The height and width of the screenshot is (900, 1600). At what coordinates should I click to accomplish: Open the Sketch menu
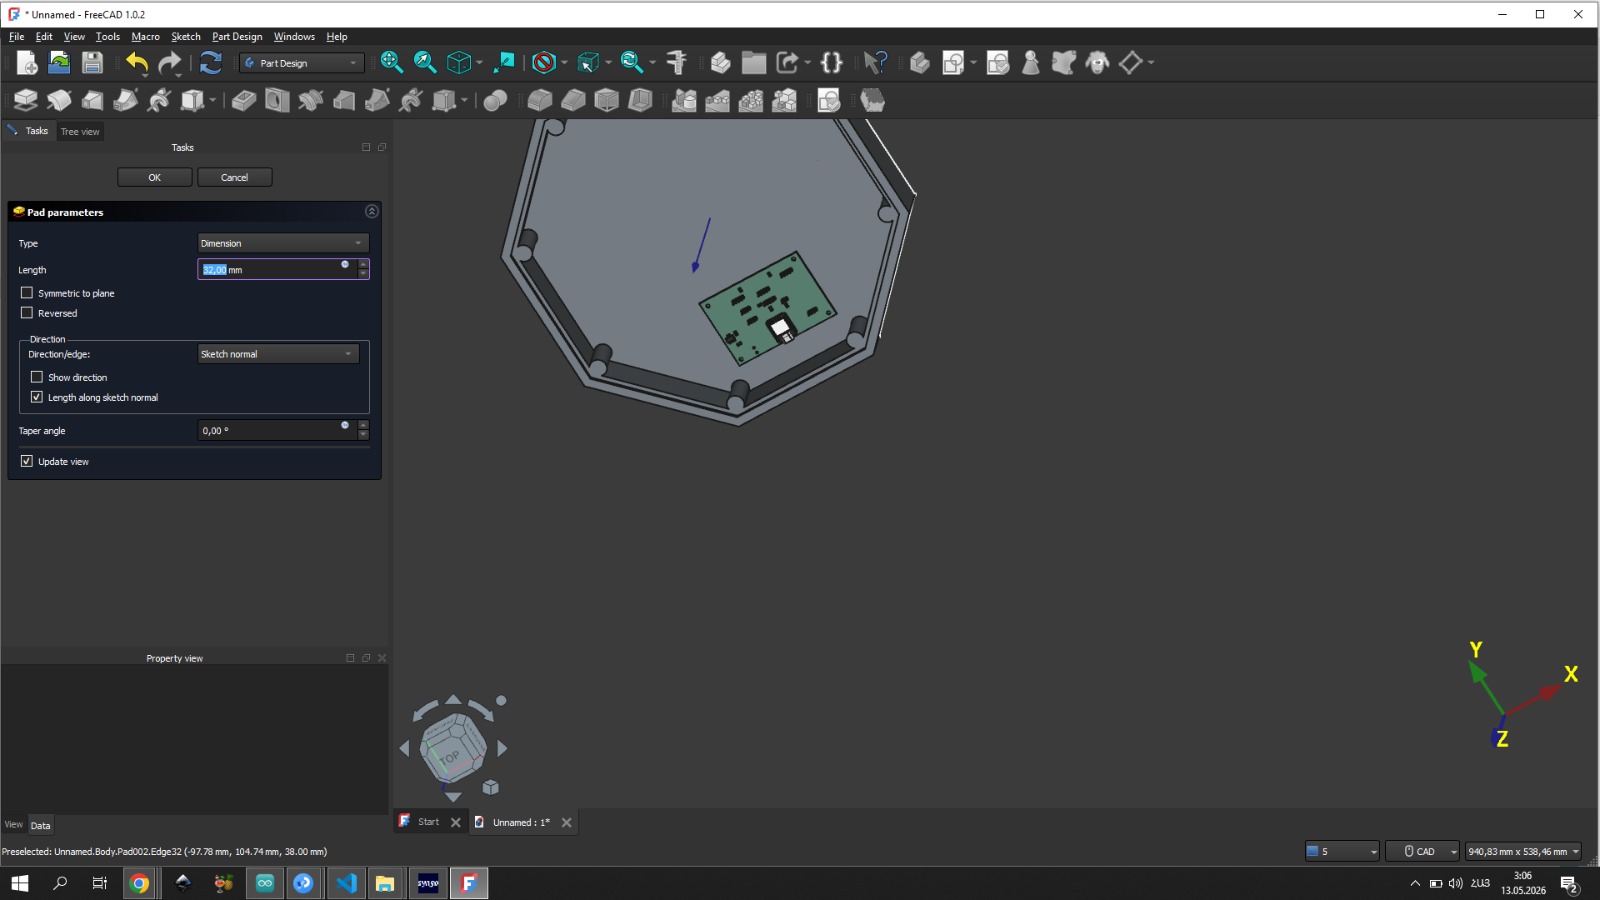point(186,36)
